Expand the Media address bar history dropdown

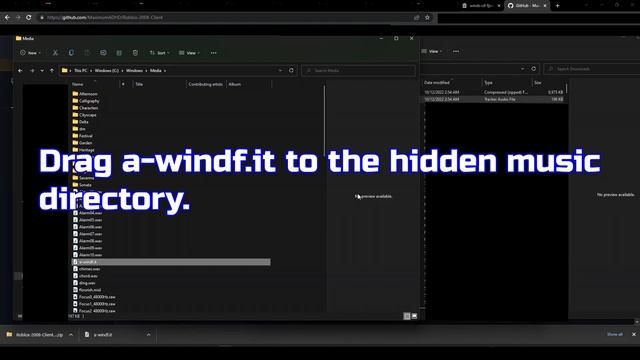(280, 71)
